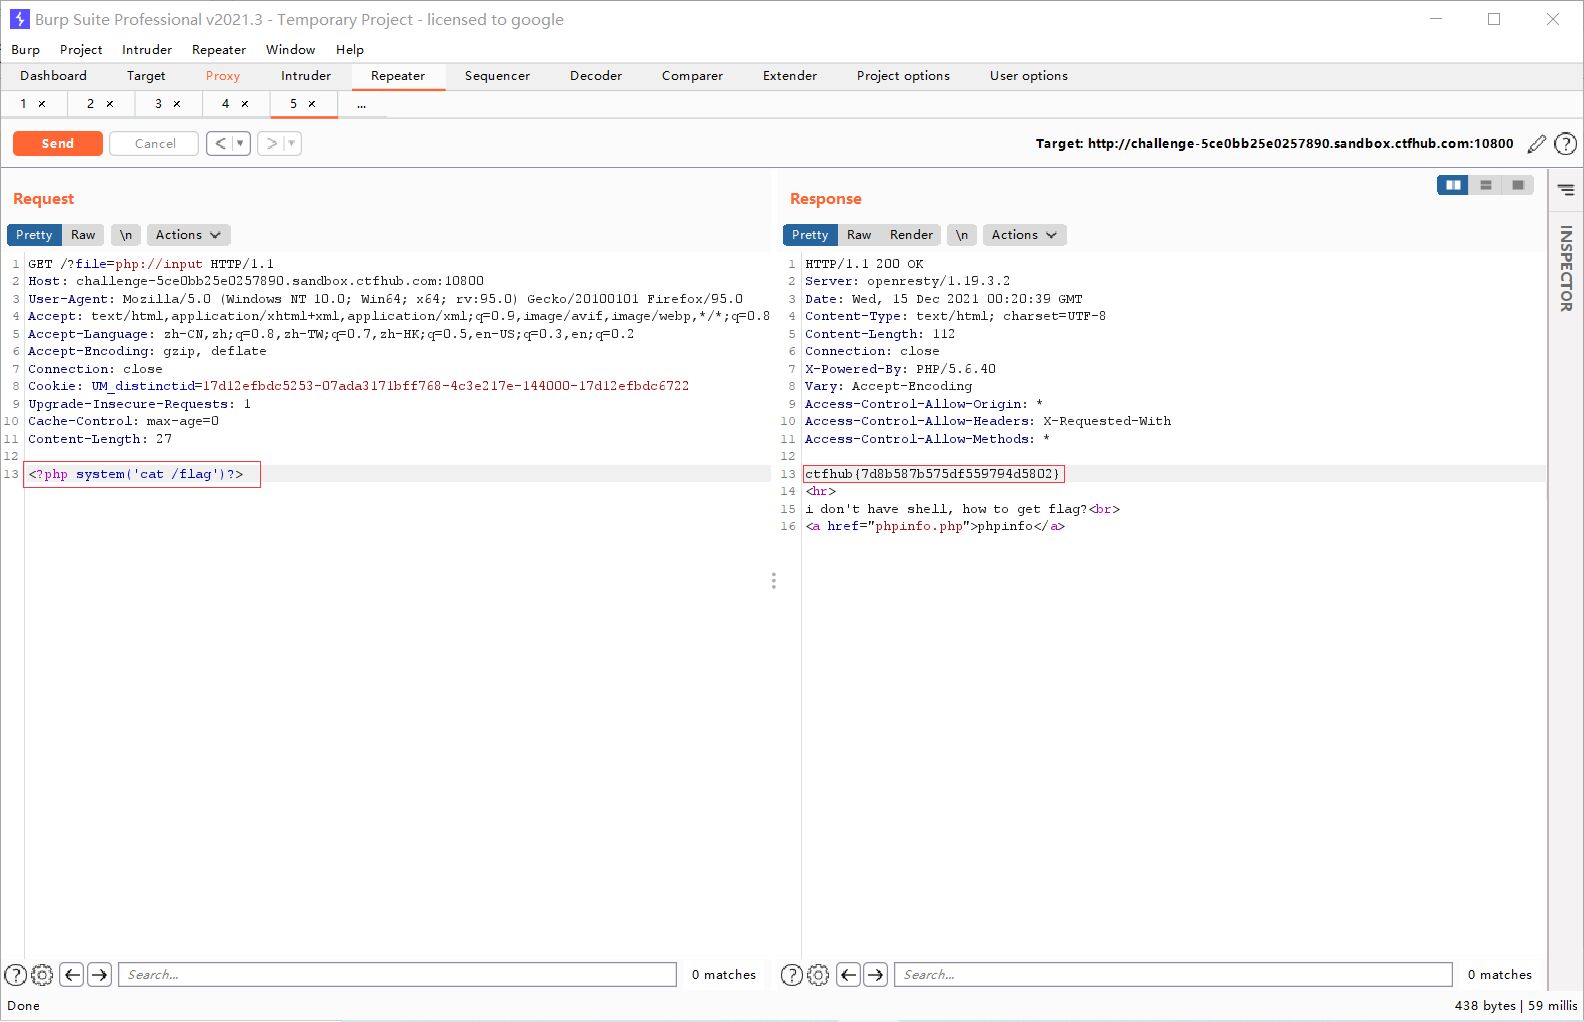Open the Burp menu
The width and height of the screenshot is (1584, 1022).
(x=25, y=50)
